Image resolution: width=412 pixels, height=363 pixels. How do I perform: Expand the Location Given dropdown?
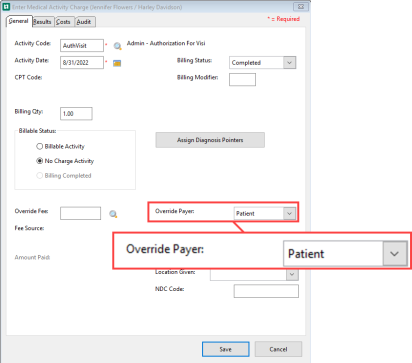click(292, 274)
